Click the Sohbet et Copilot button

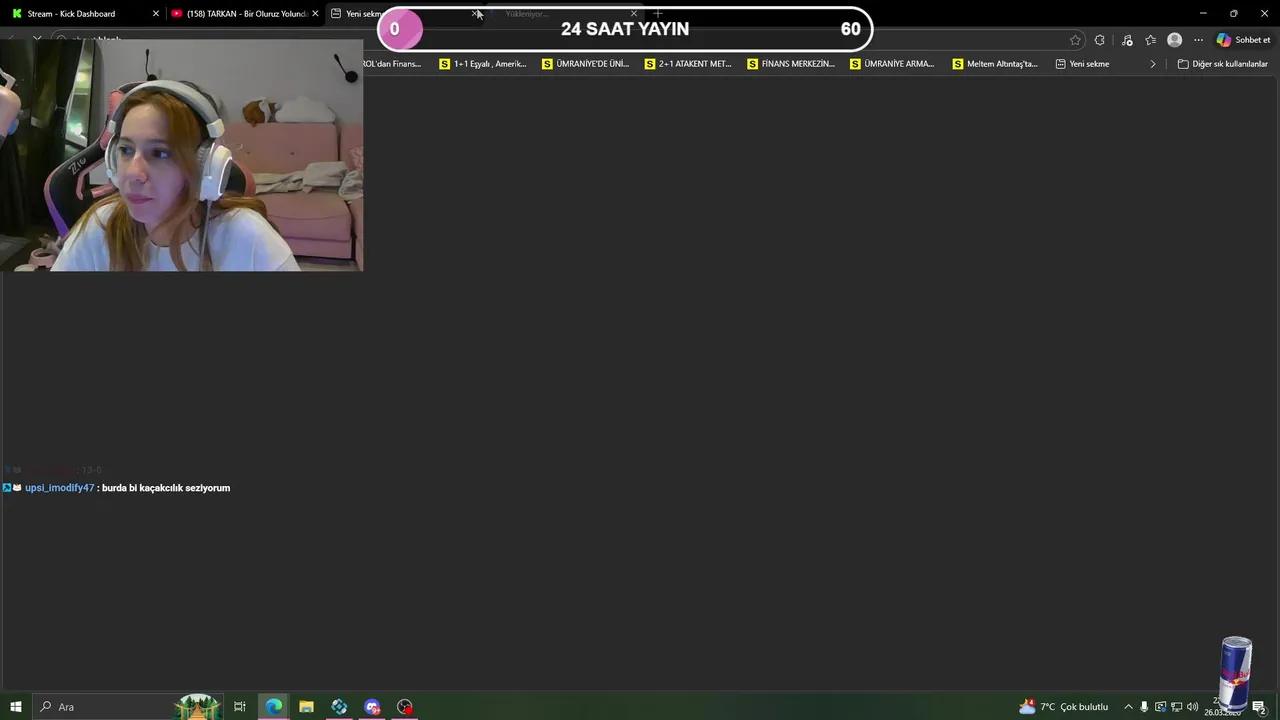coord(1243,40)
